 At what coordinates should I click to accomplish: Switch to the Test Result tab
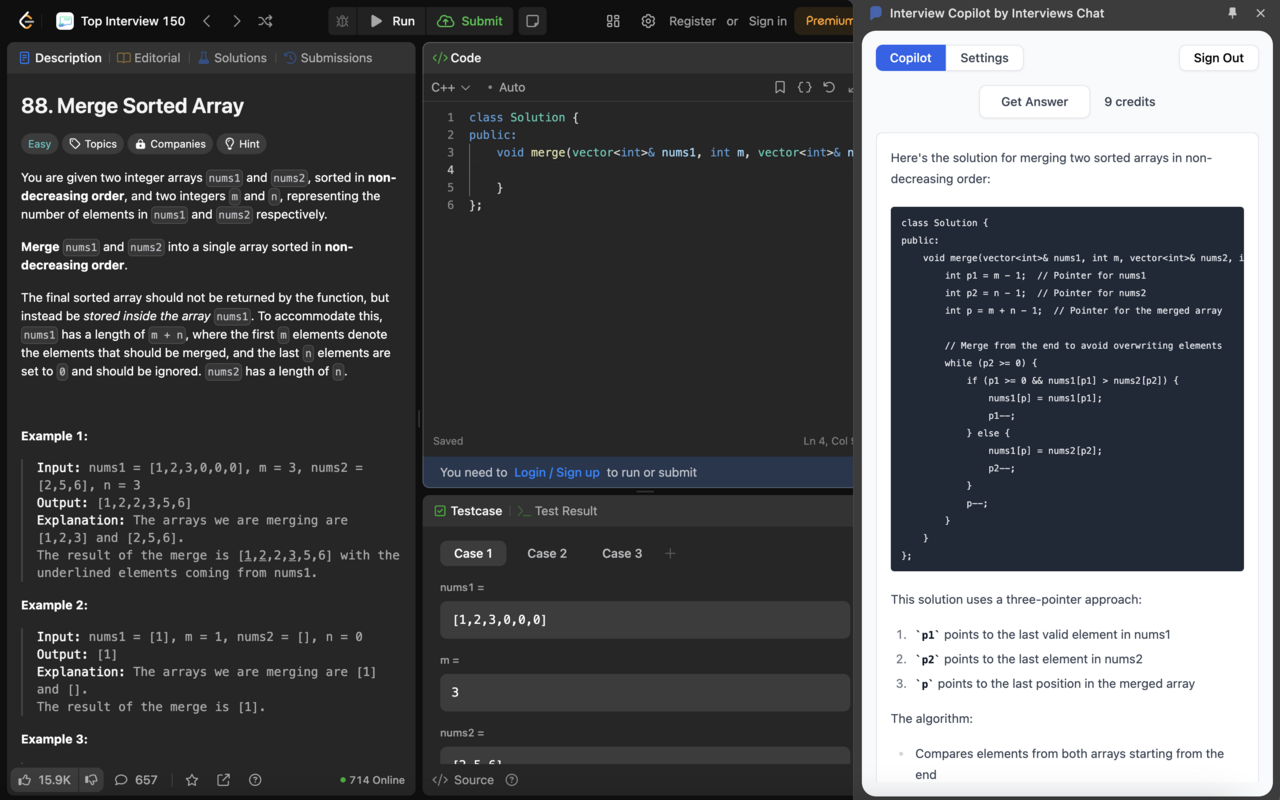pyautogui.click(x=557, y=511)
